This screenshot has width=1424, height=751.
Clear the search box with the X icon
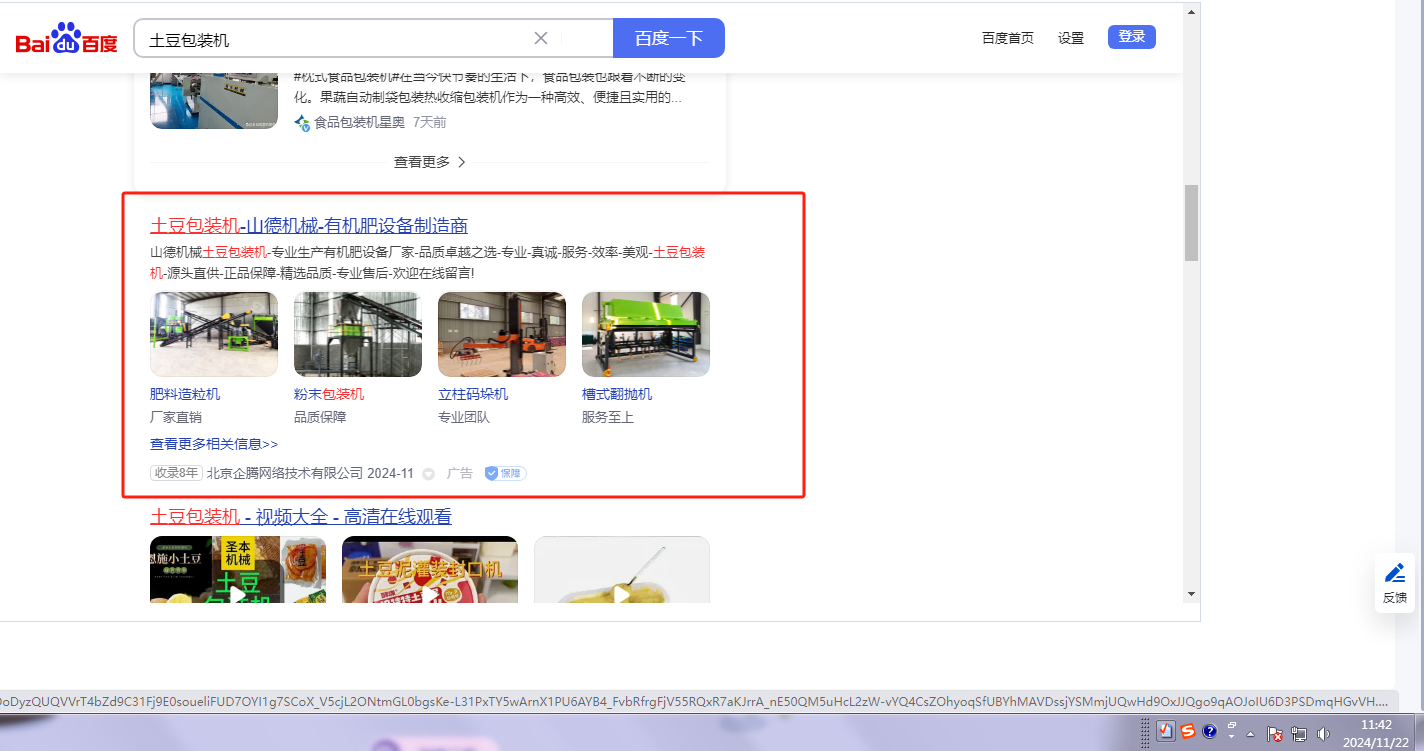(x=541, y=38)
